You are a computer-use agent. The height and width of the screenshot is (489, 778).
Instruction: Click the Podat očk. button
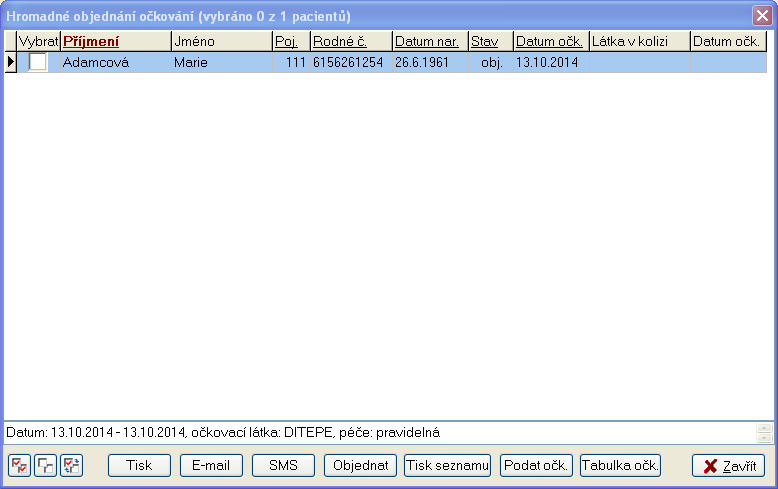click(537, 466)
